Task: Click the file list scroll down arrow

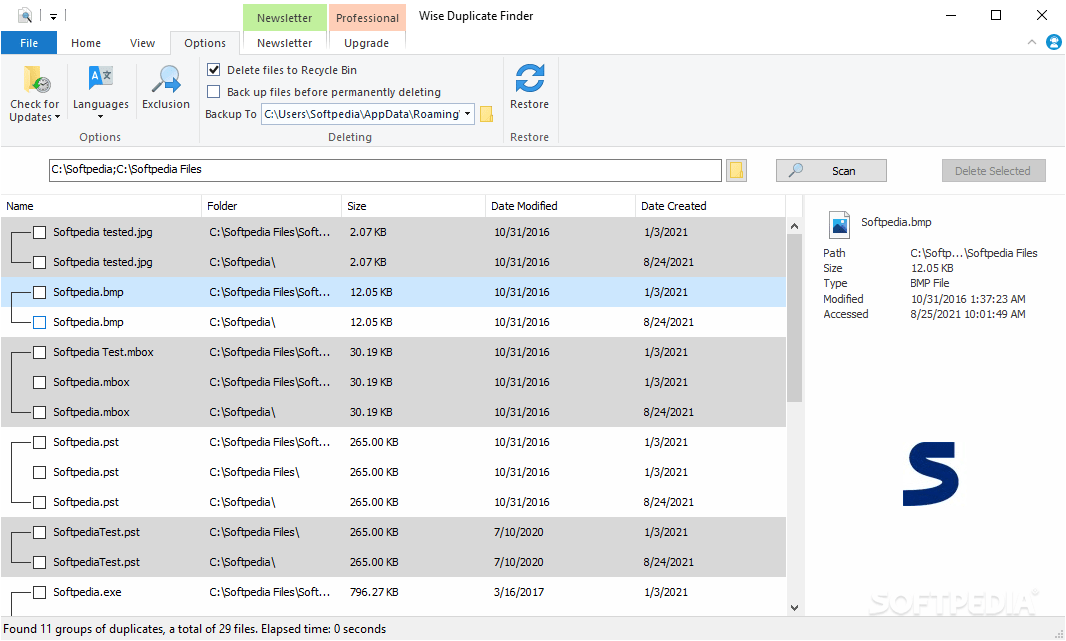Action: pyautogui.click(x=794, y=608)
